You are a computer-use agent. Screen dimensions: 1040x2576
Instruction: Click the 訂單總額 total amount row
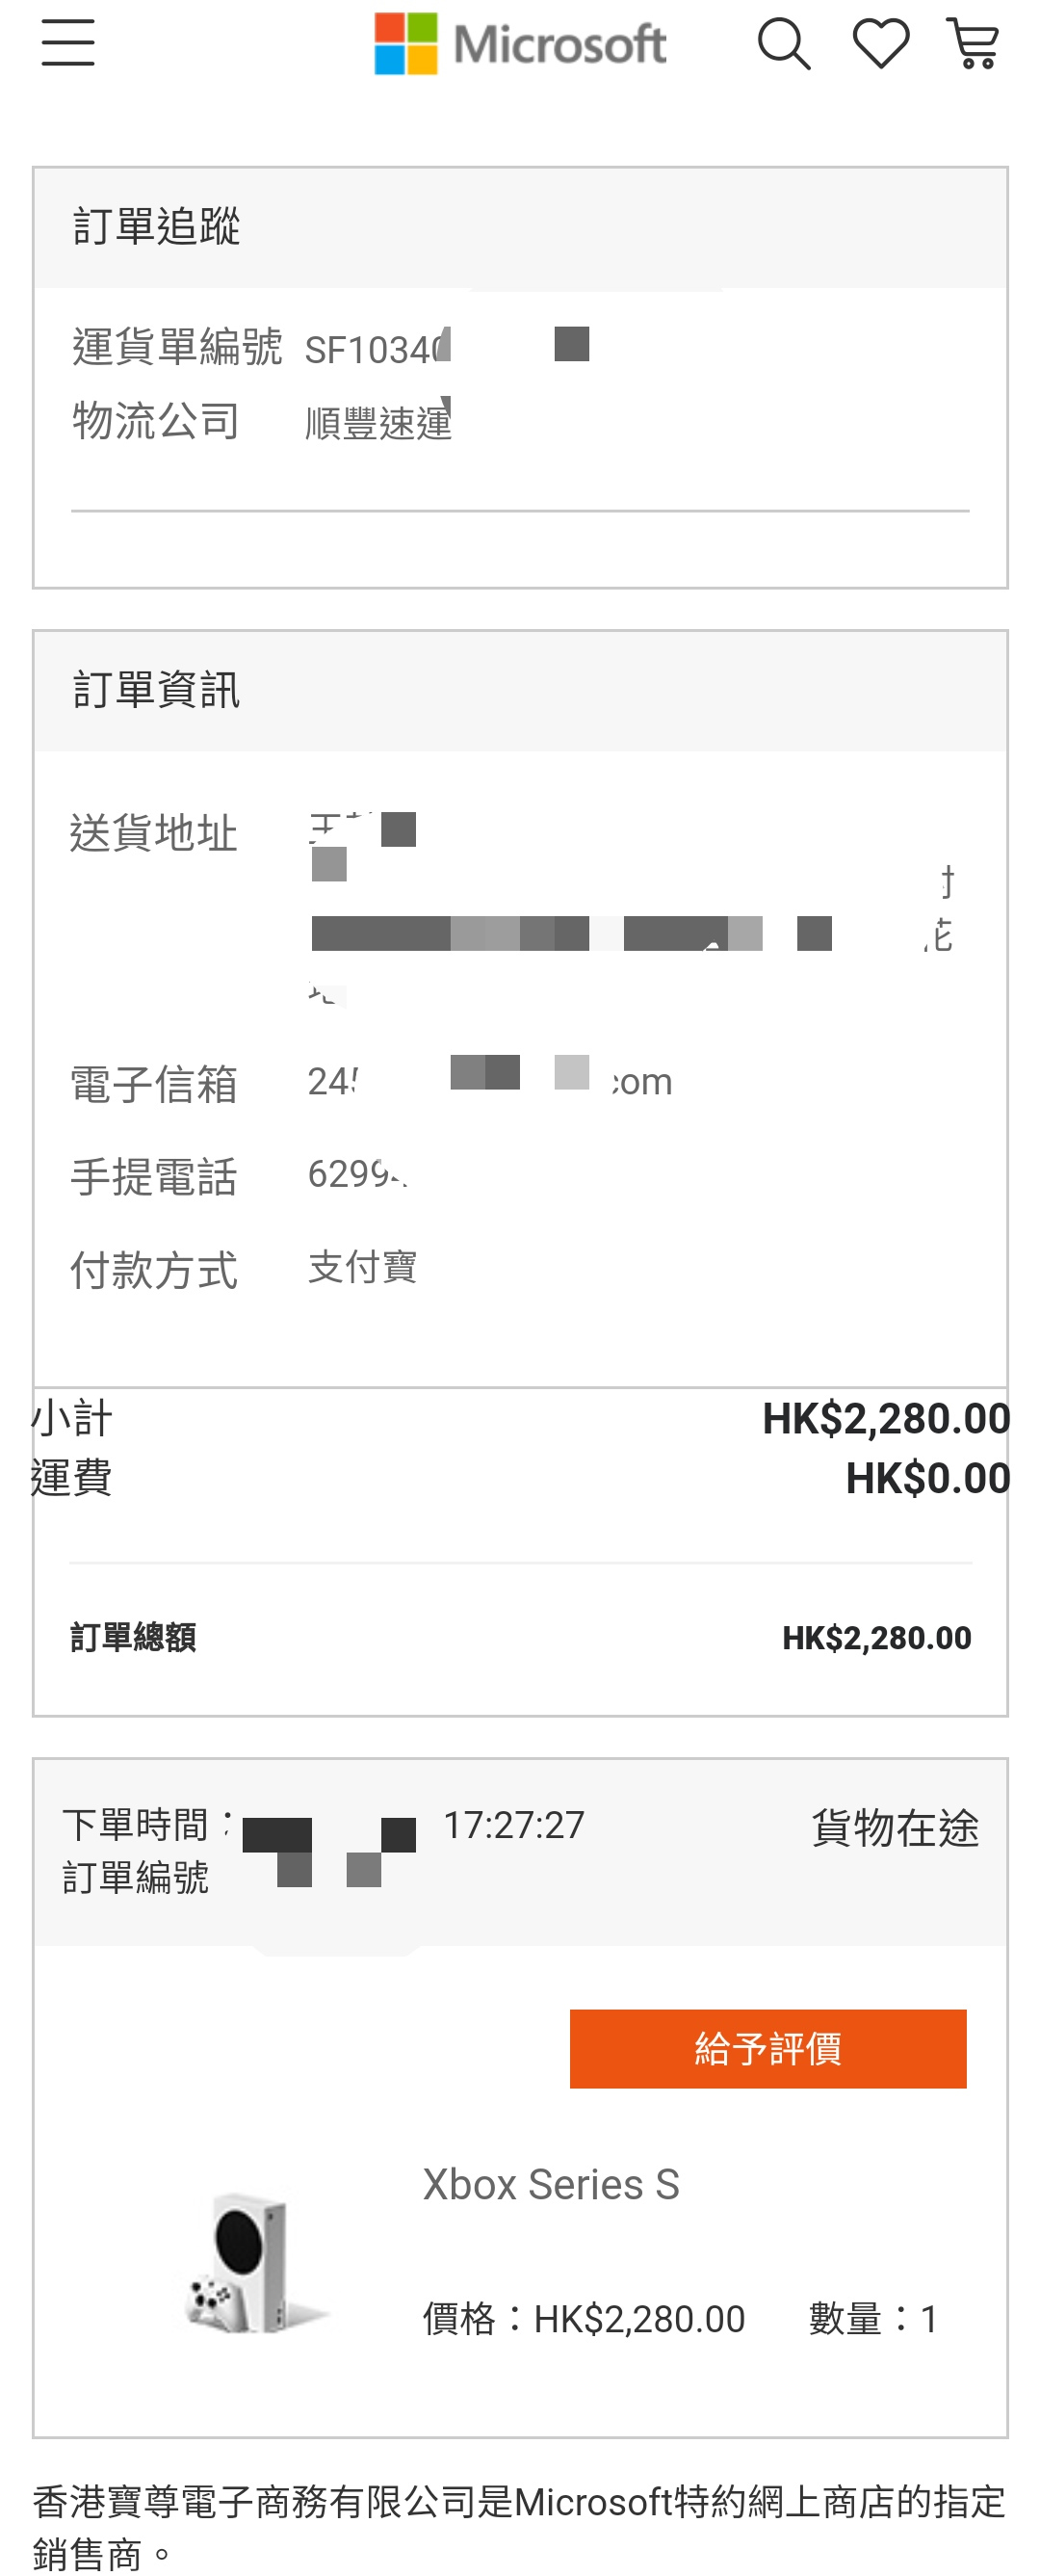pos(520,1638)
